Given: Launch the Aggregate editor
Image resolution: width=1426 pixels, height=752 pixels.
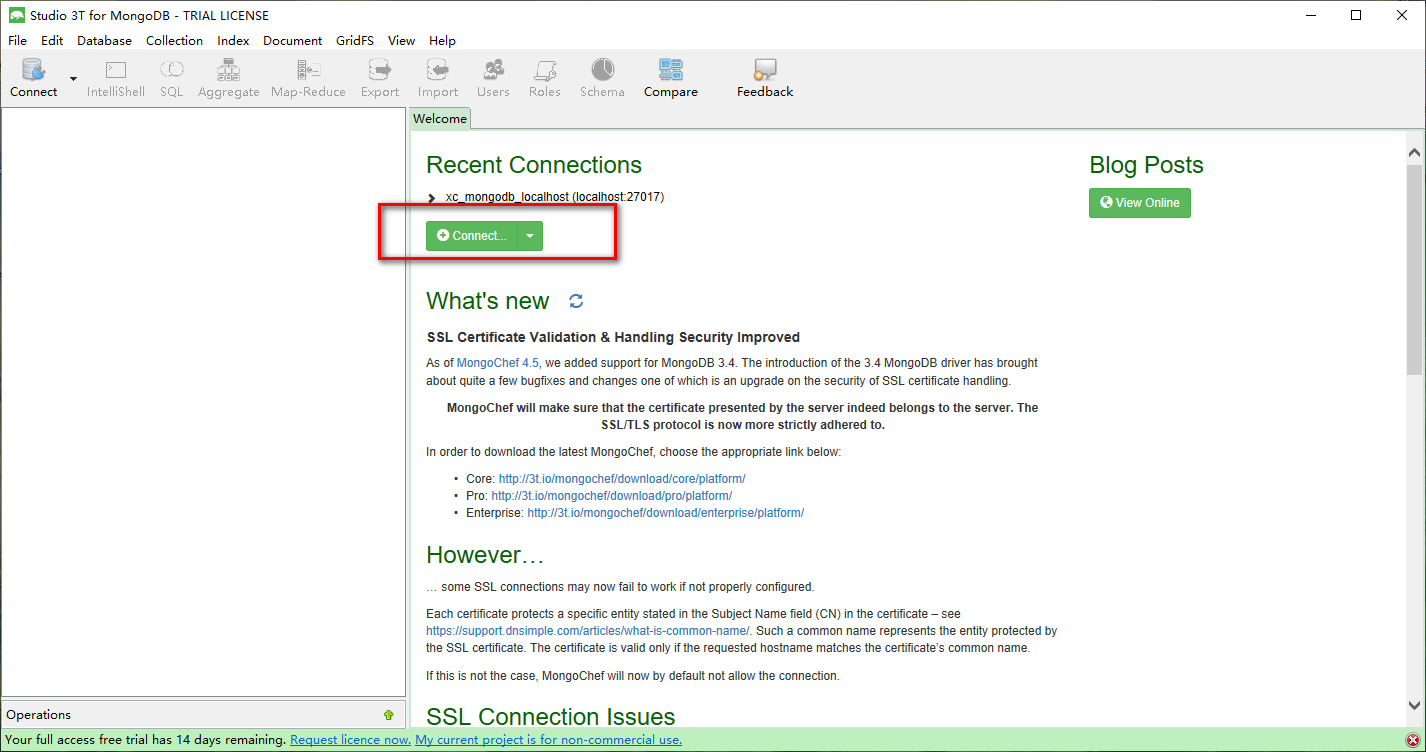Looking at the screenshot, I should point(229,78).
